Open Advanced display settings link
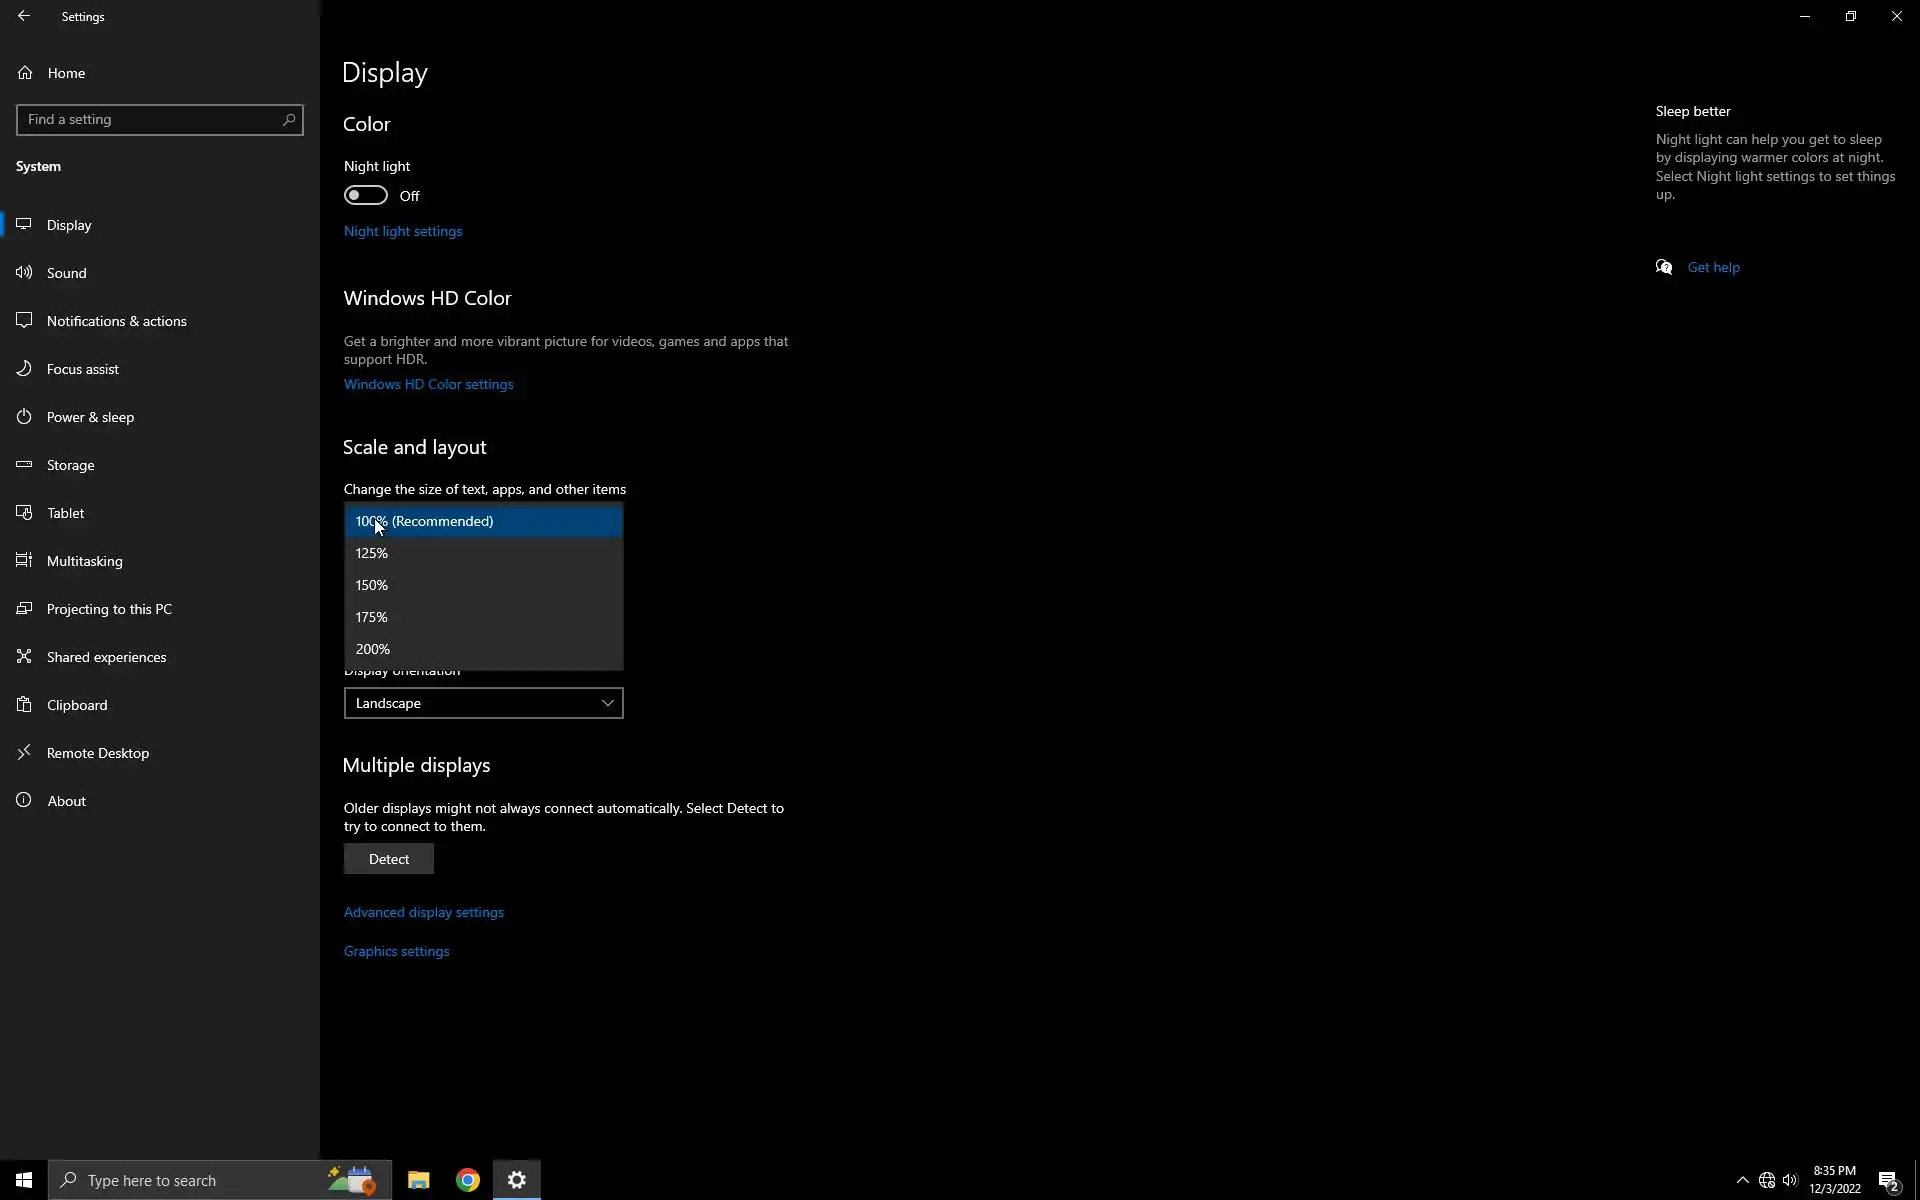This screenshot has height=1200, width=1920. (424, 912)
